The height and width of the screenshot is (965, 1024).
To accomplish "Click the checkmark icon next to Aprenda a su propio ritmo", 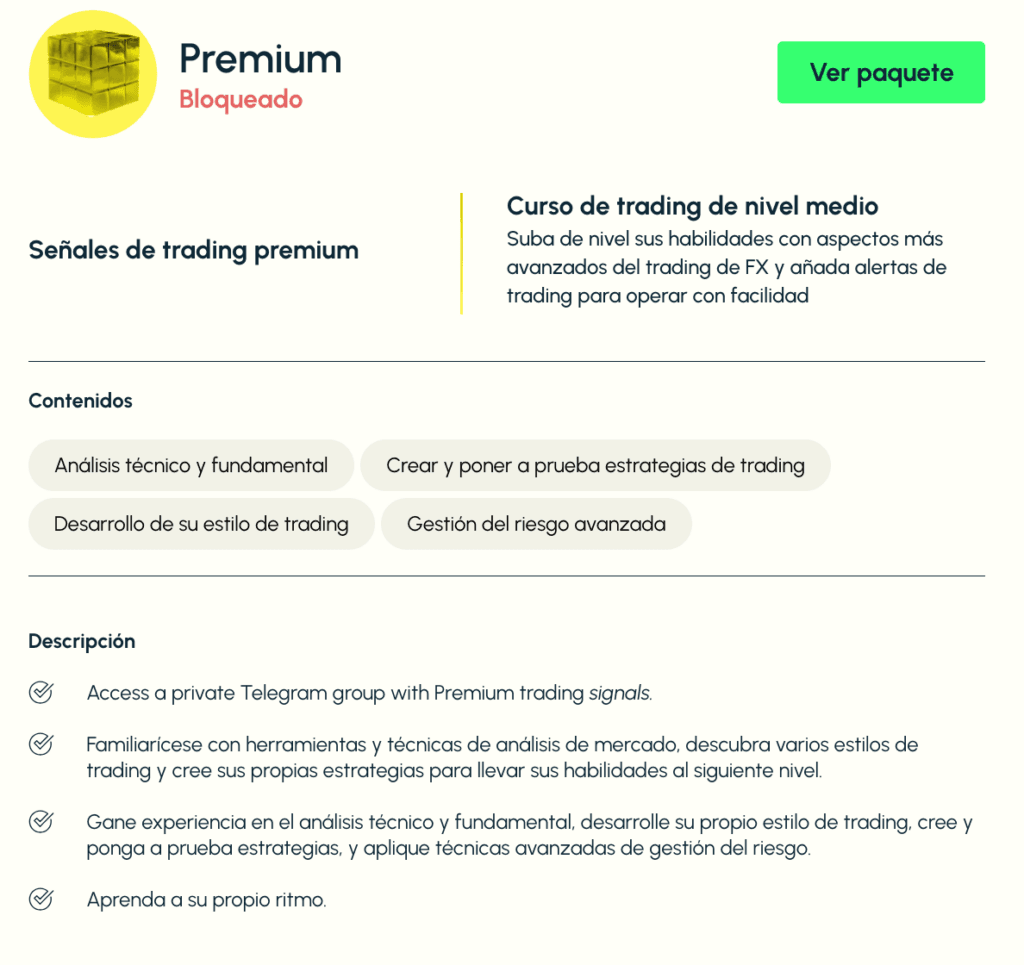I will tap(41, 899).
